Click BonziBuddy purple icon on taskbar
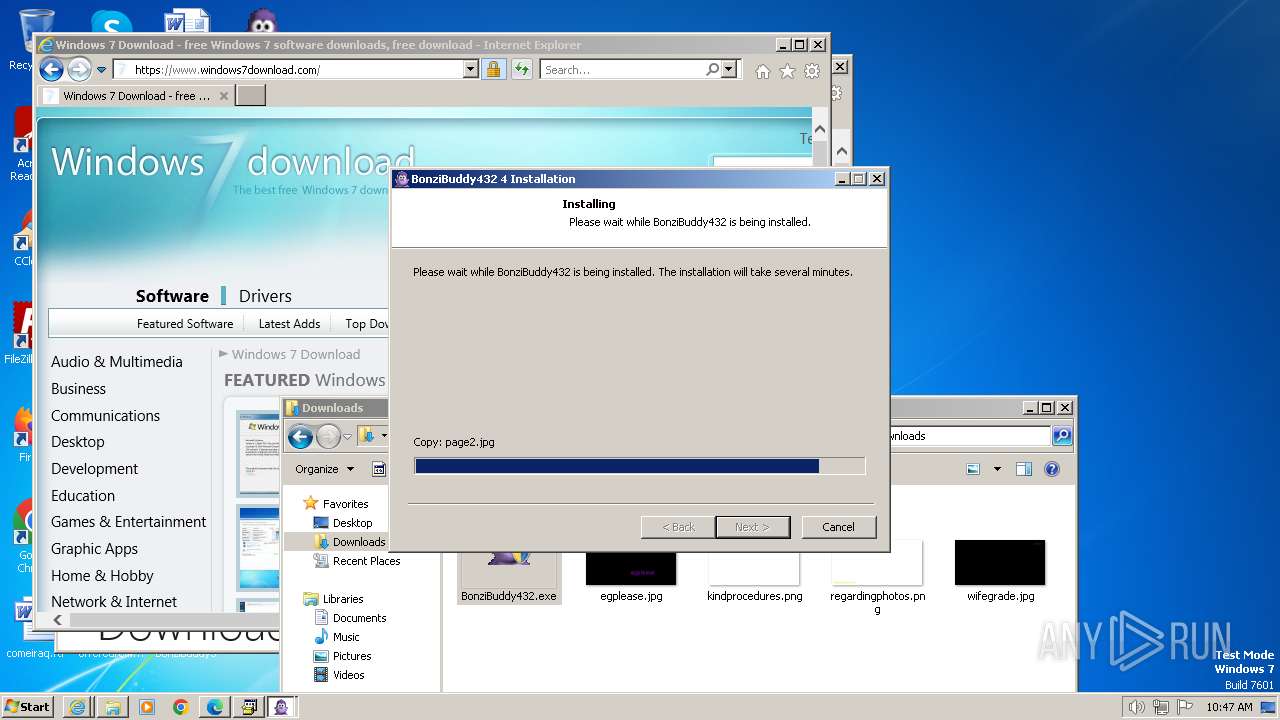Viewport: 1280px width, 720px height. click(282, 707)
